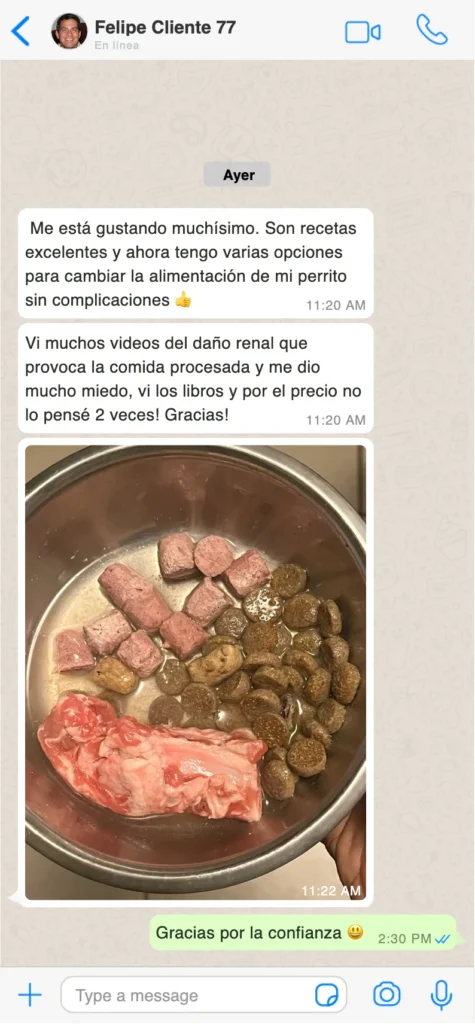Click the Type a message field
The width and height of the screenshot is (475, 1024).
204,995
